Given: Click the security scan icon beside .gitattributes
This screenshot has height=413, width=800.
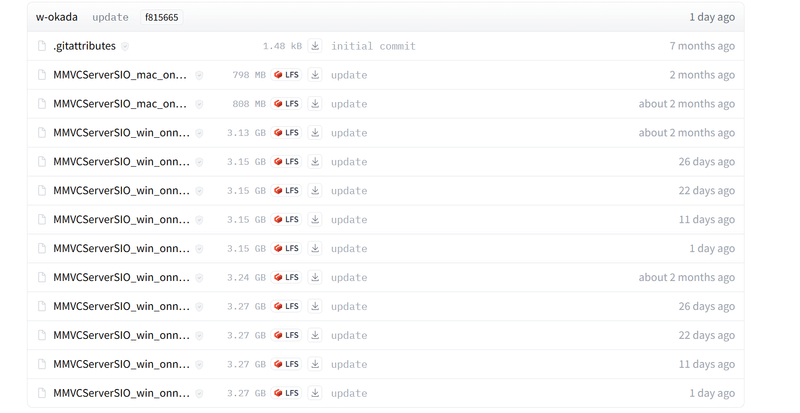Looking at the screenshot, I should coord(125,46).
